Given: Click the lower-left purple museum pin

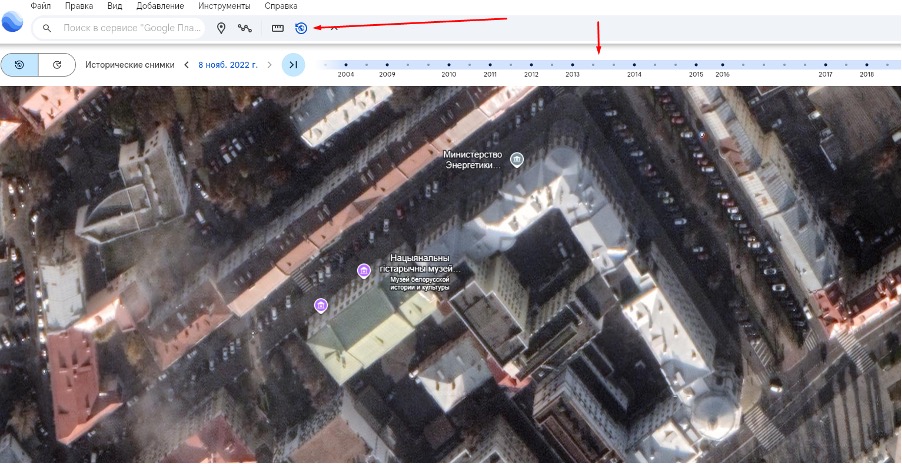Looking at the screenshot, I should tap(321, 305).
